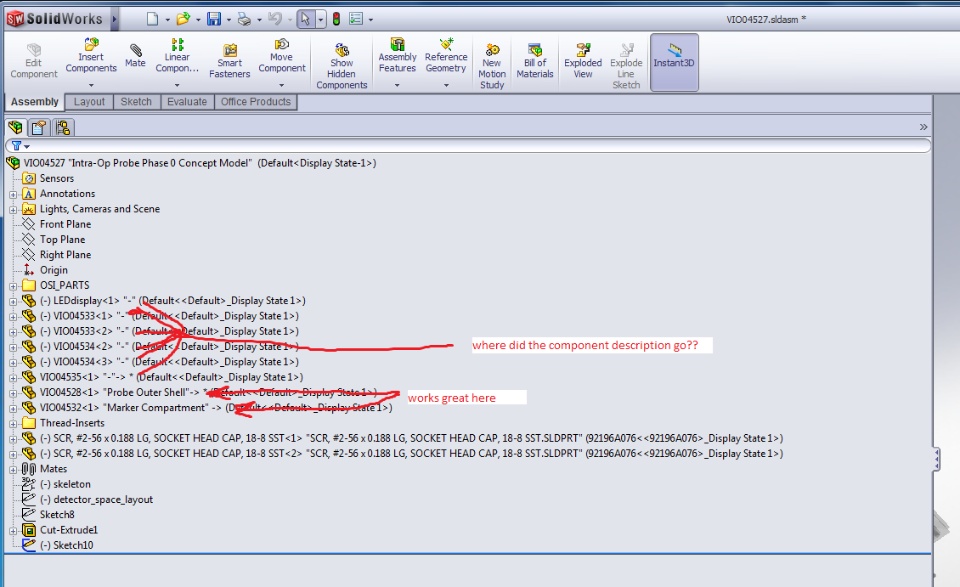The image size is (960, 587).
Task: Select the VIO04532<1> Marker Compartment component
Action: point(207,408)
